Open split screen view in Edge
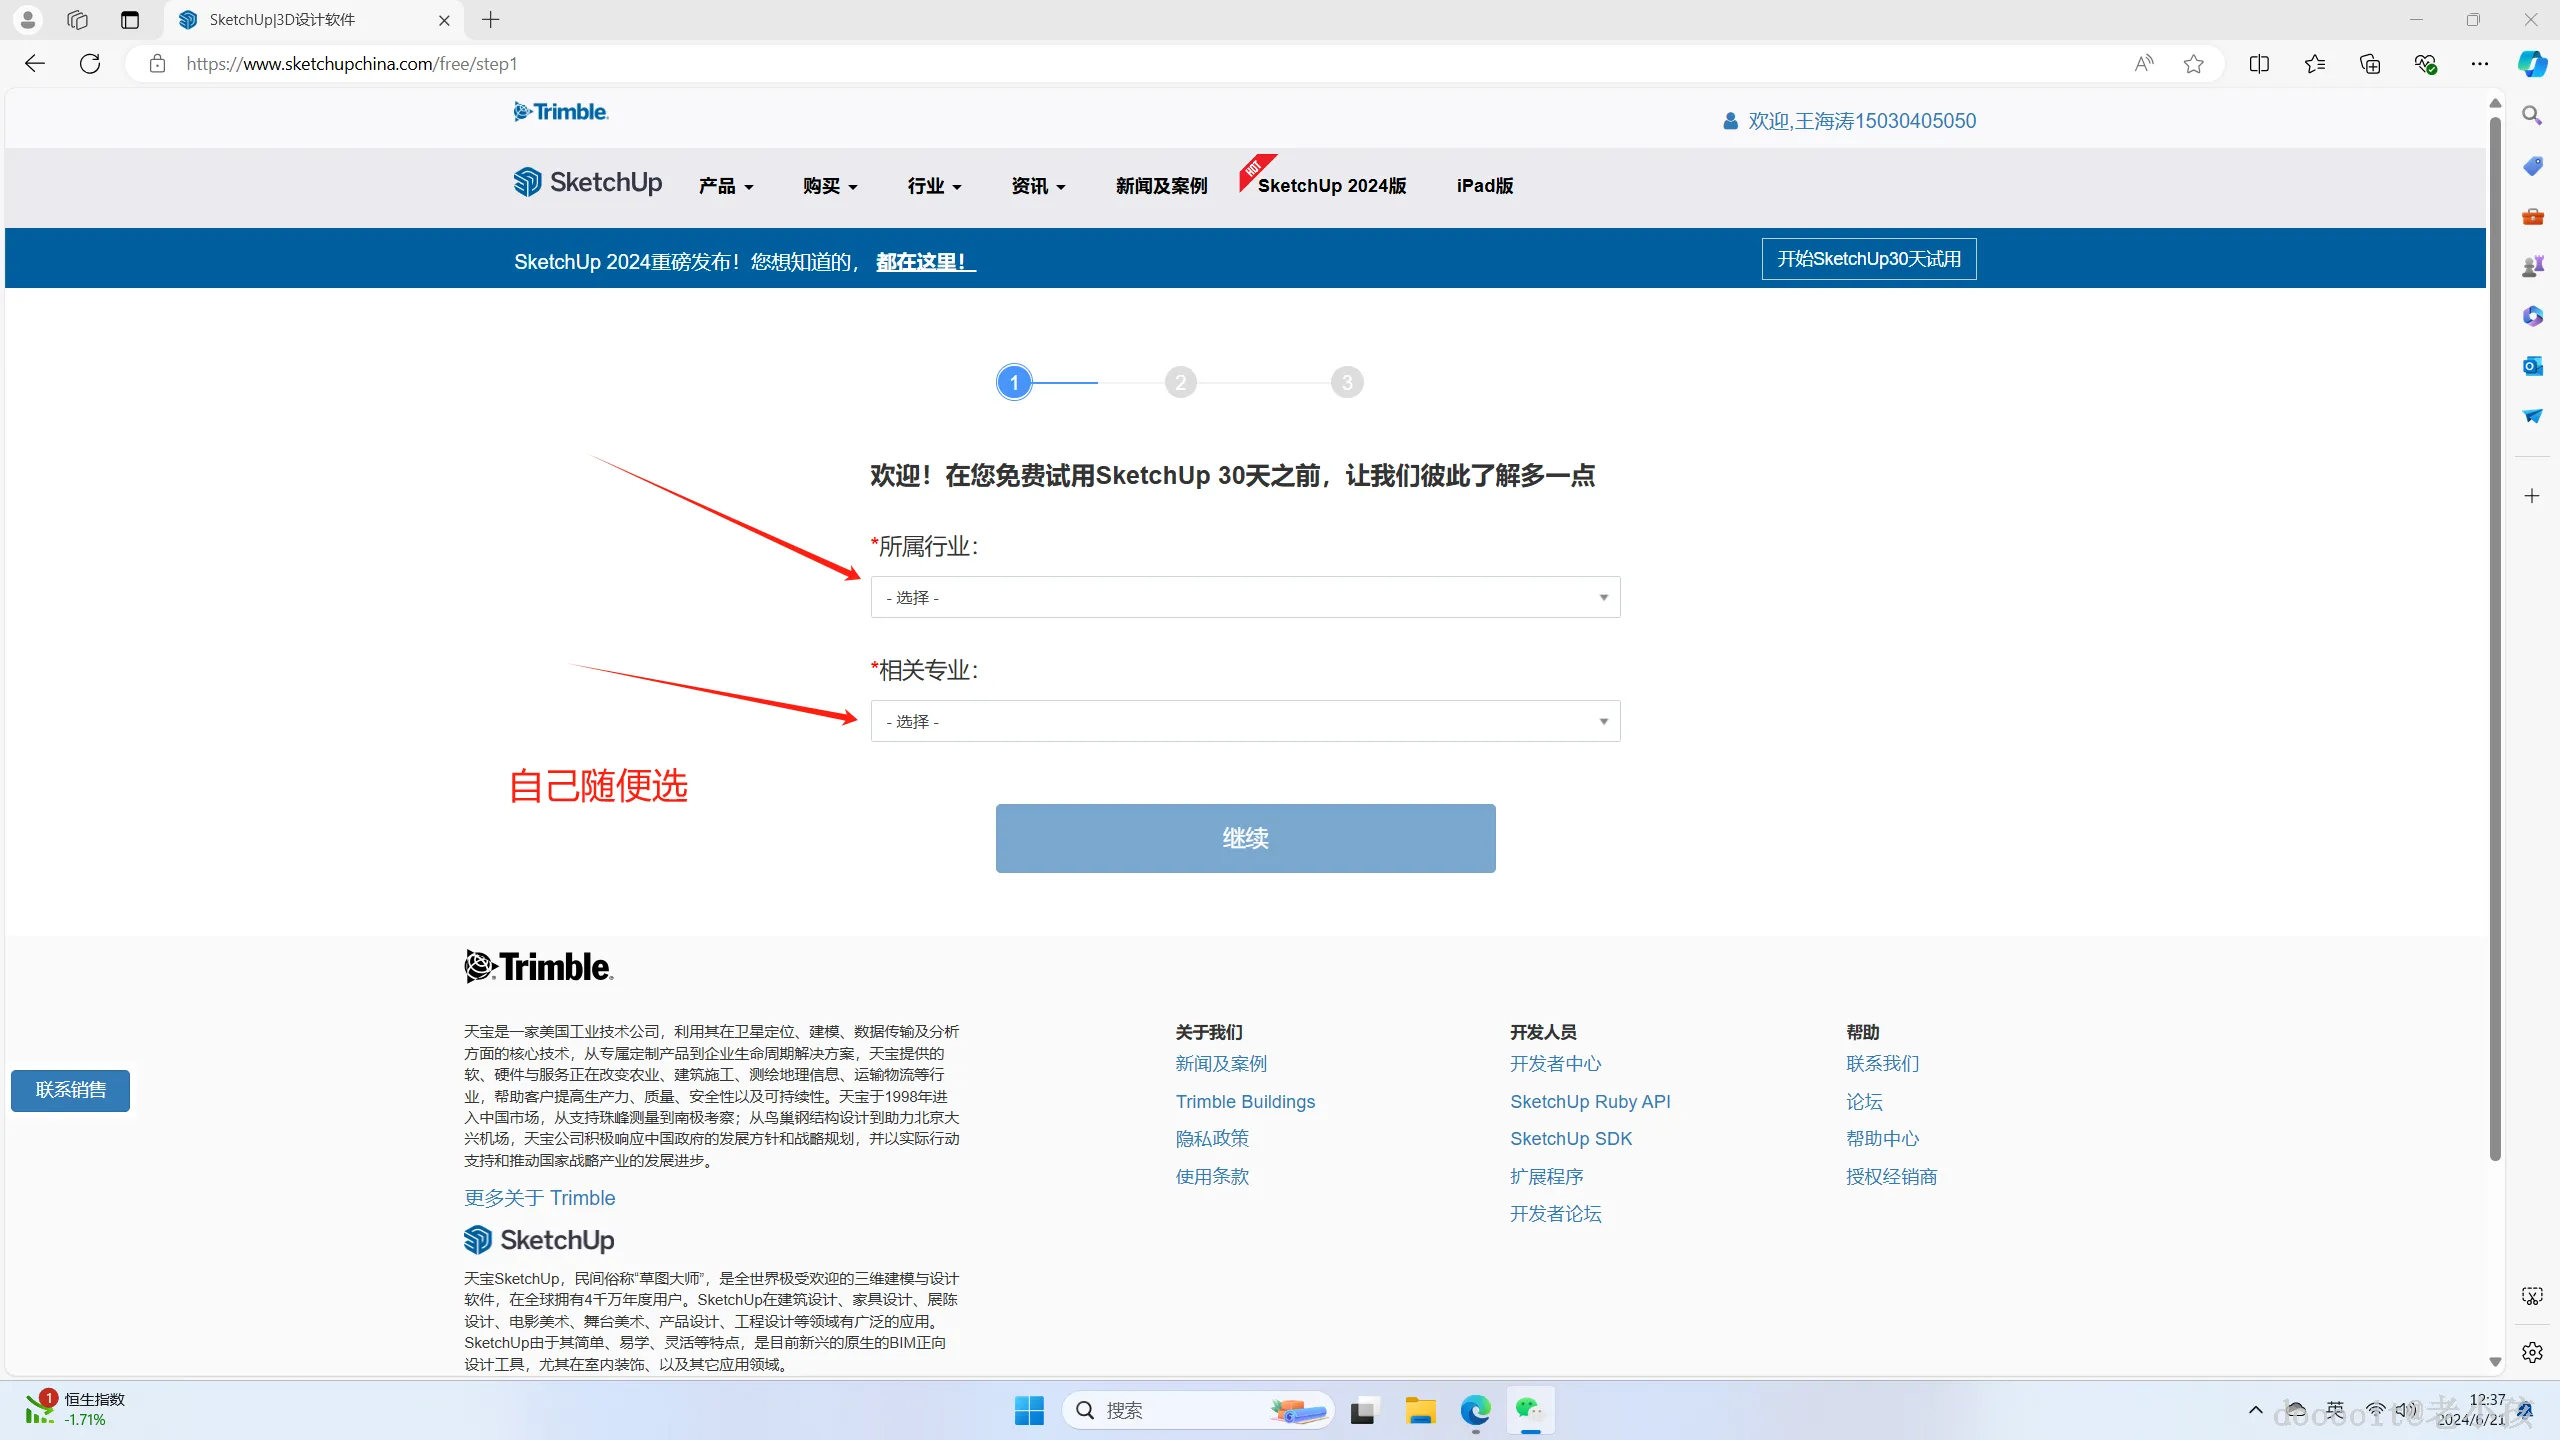The height and width of the screenshot is (1440, 2560). coord(2259,63)
